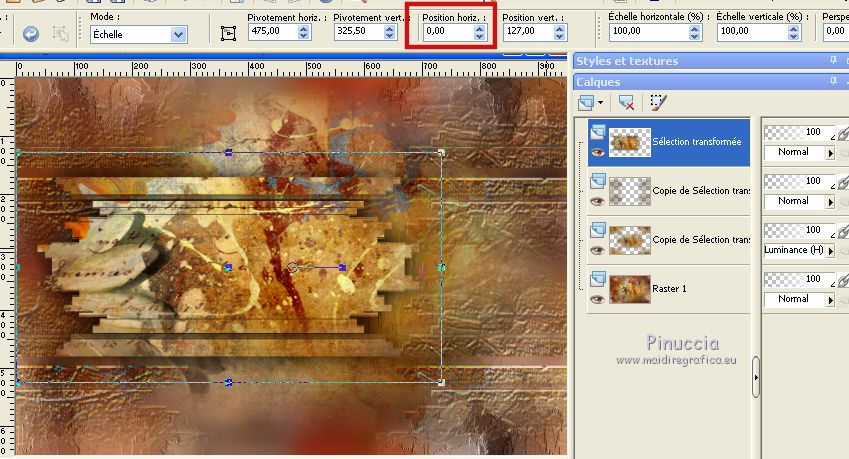Screen dimensions: 849x459
Task: Click the Pivotement horiz. spinner arrows
Action: point(304,32)
